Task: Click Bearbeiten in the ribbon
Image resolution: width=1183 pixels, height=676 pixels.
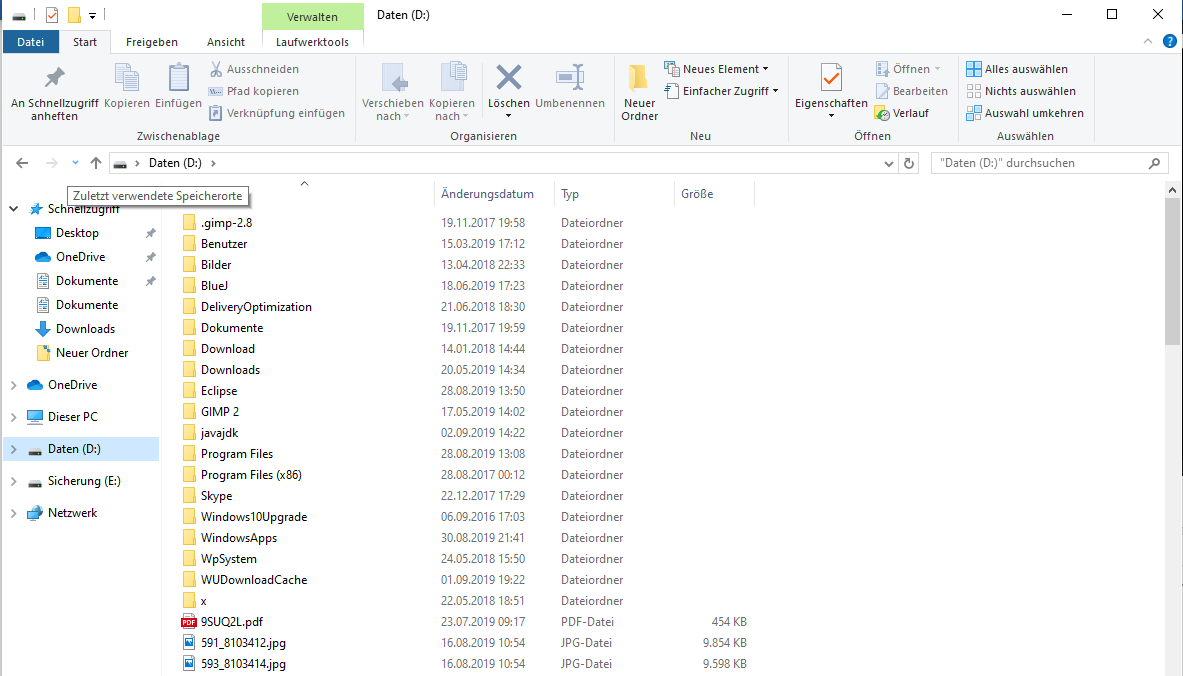Action: [911, 91]
